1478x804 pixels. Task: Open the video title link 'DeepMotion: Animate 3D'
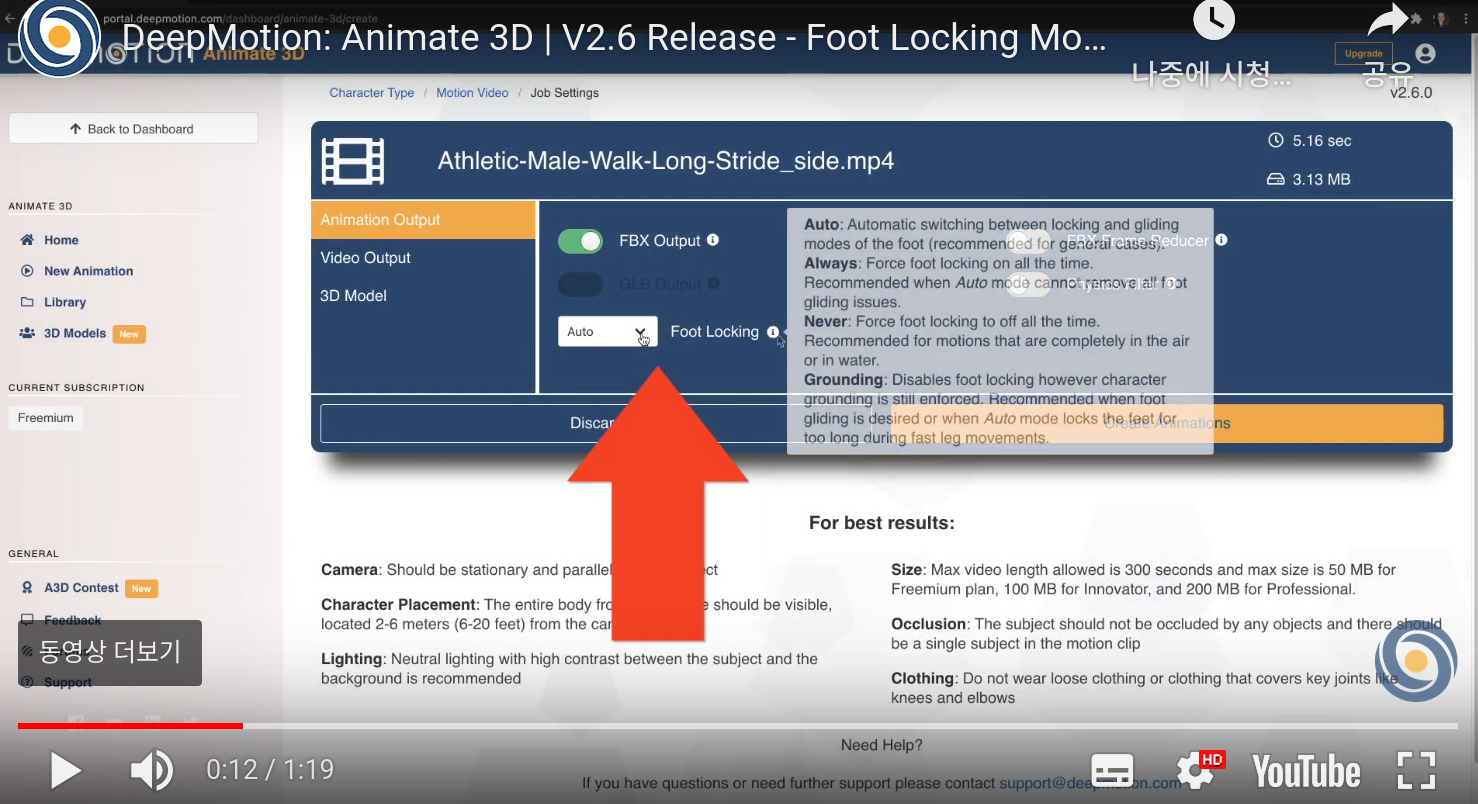coord(614,39)
